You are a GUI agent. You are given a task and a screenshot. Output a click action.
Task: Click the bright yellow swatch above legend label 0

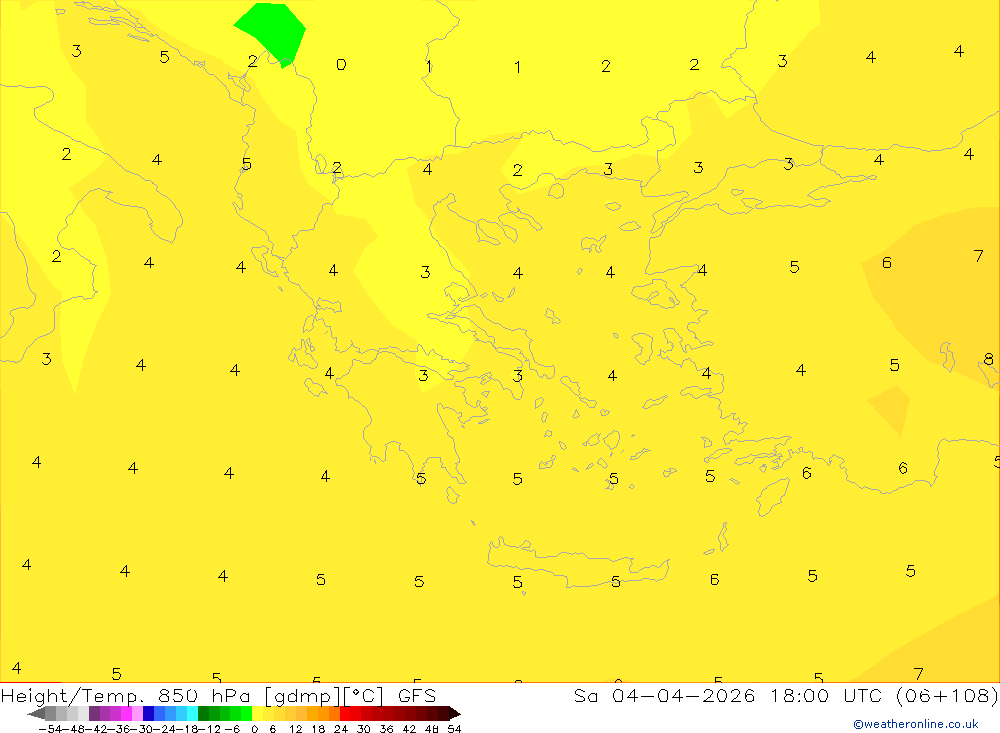(x=257, y=713)
